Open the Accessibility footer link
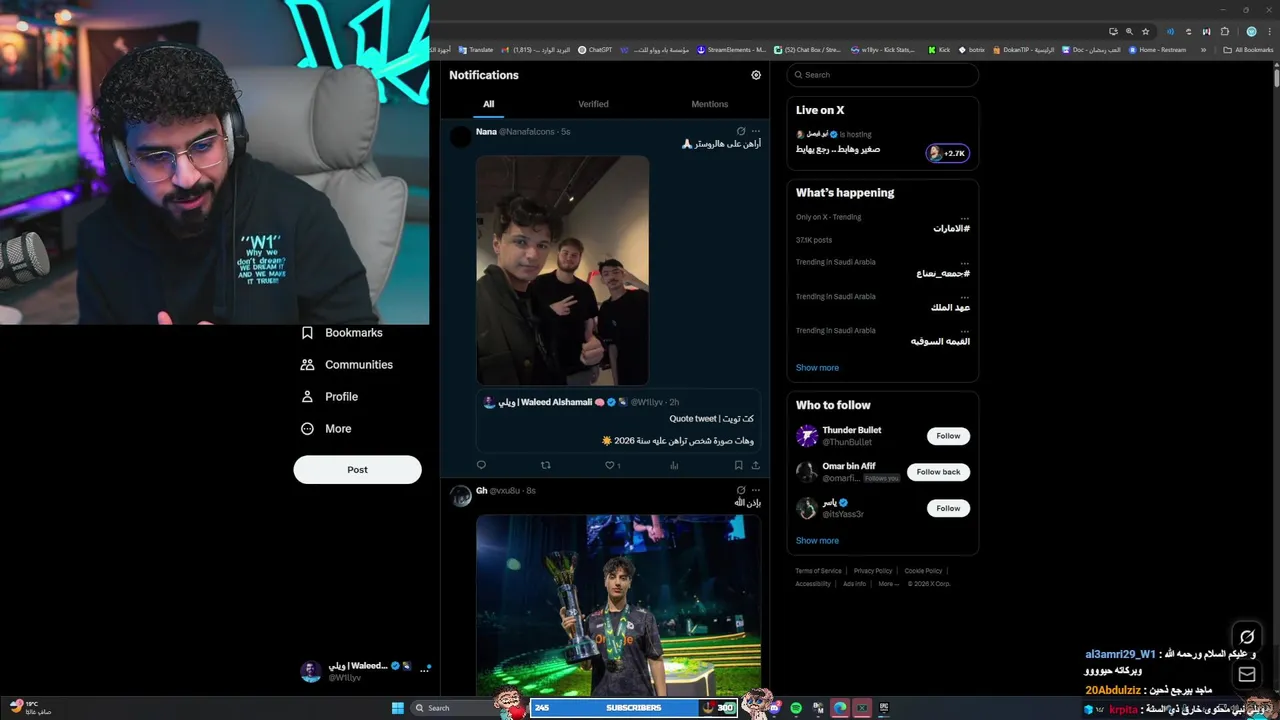 click(x=813, y=584)
